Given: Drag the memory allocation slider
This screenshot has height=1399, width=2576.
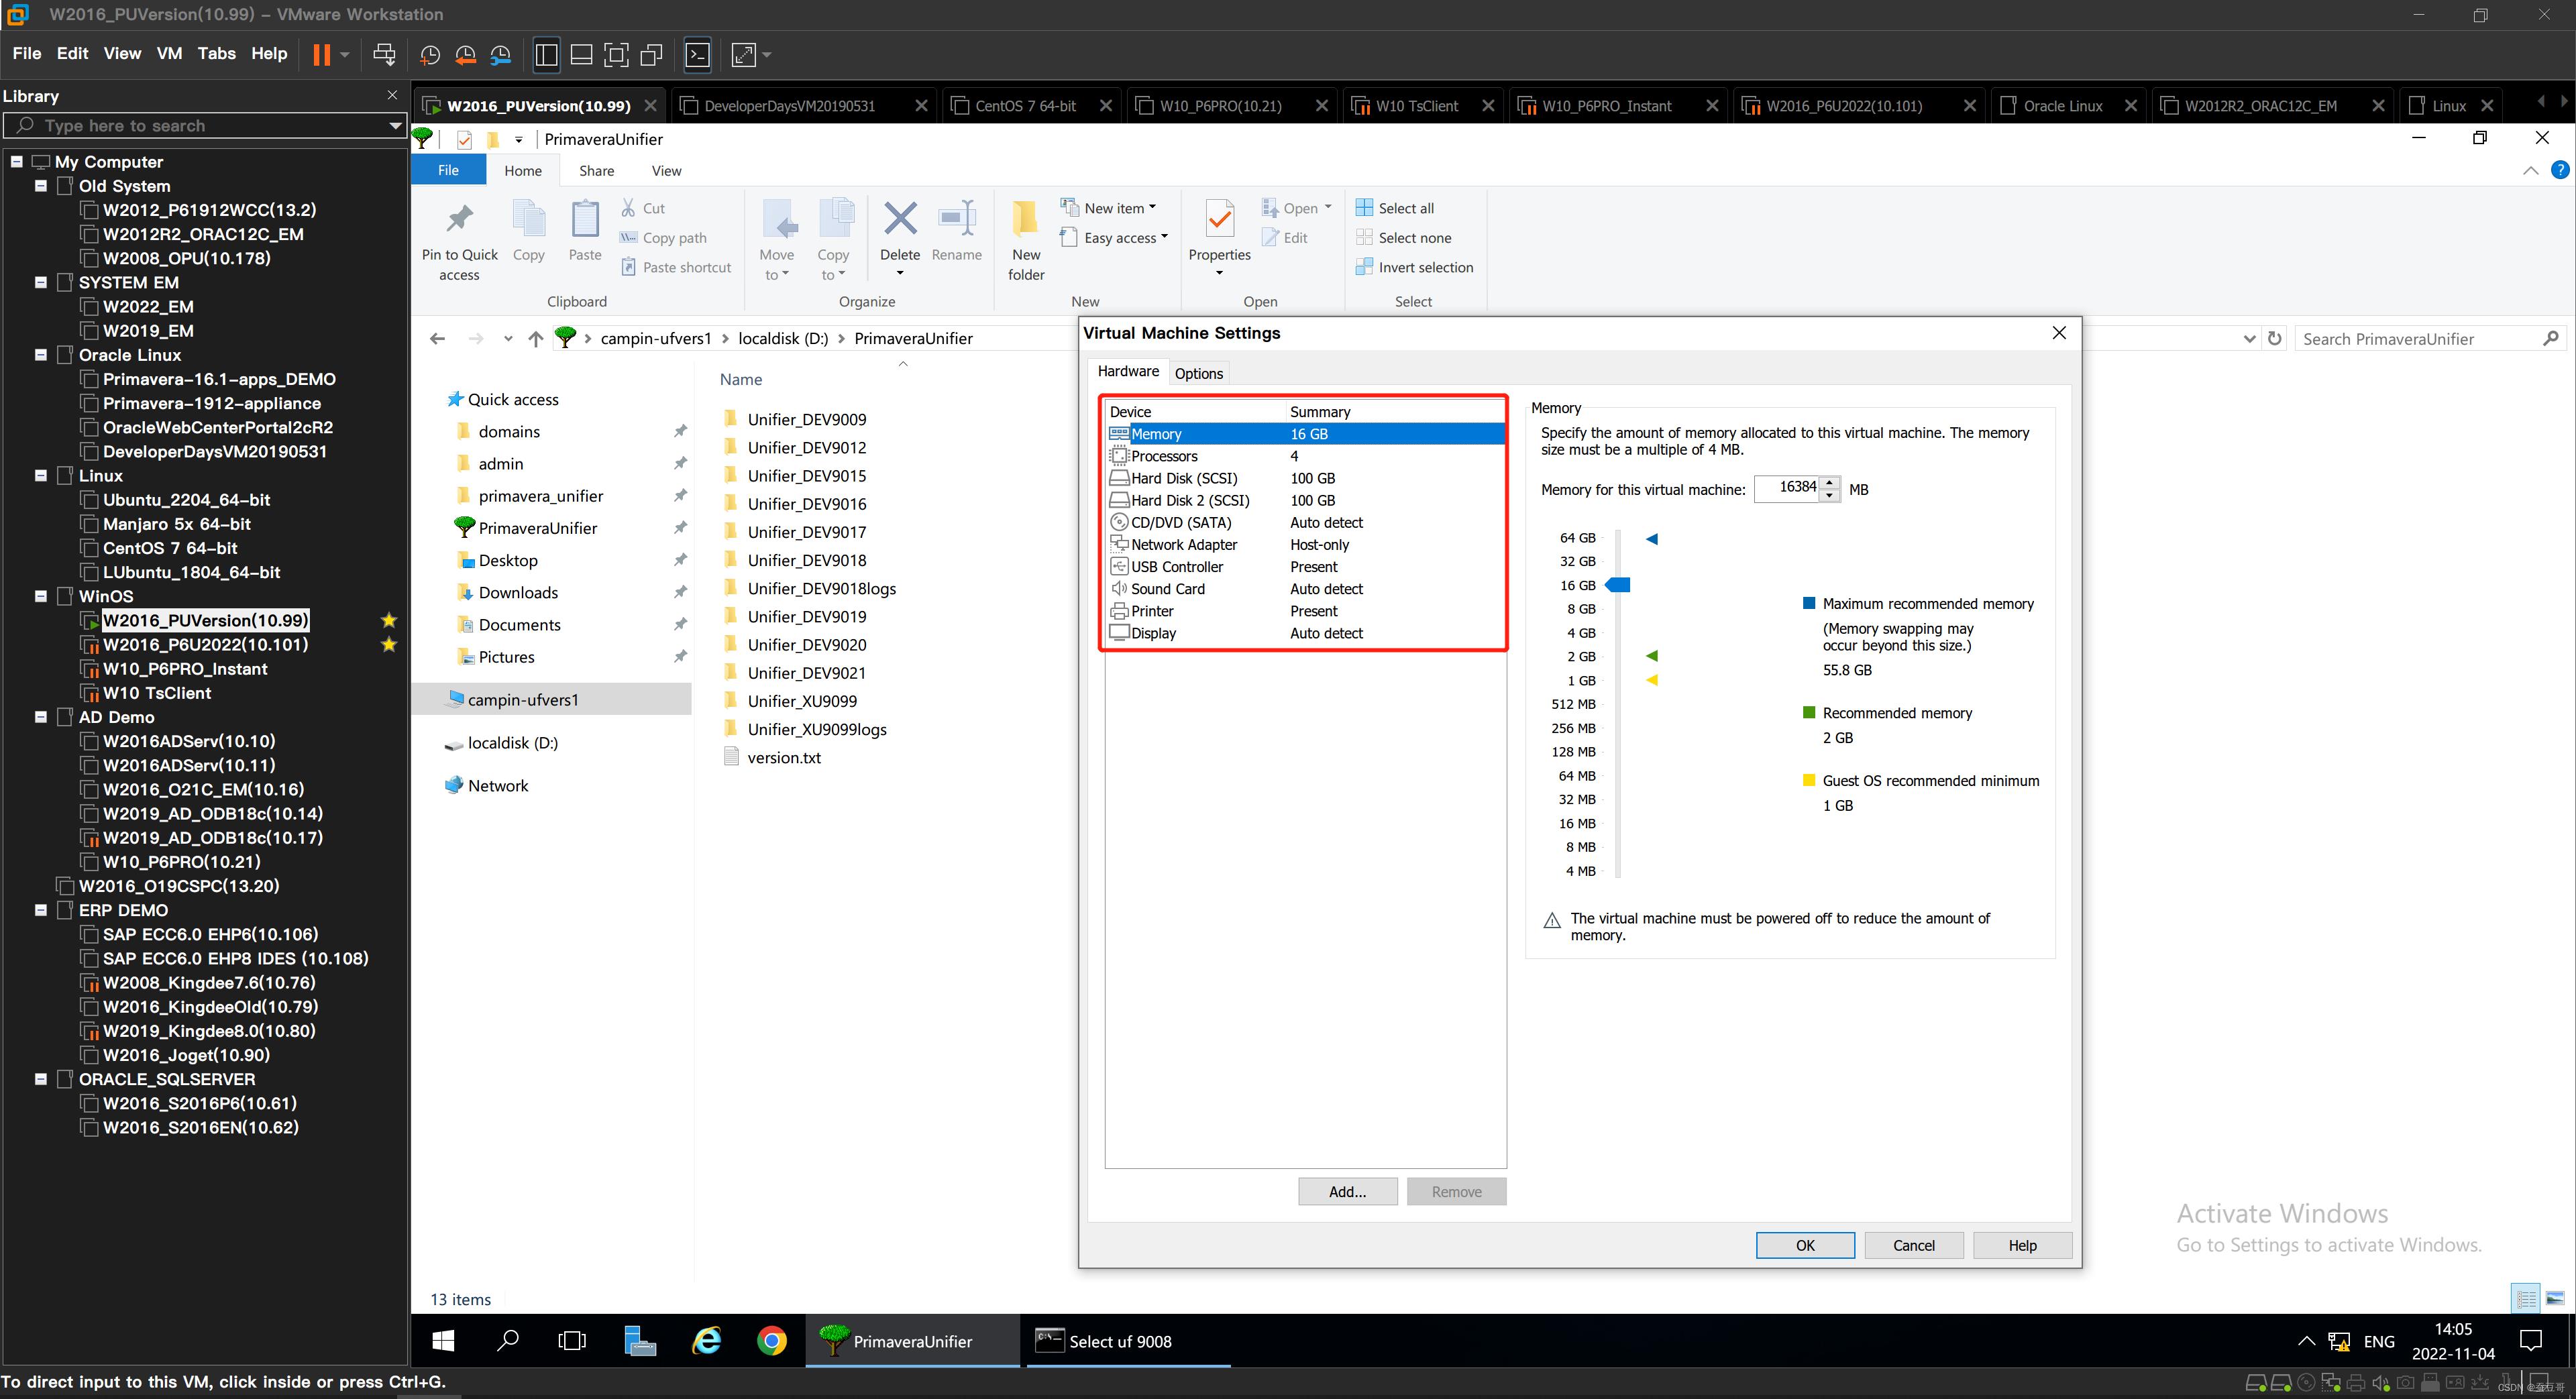Looking at the screenshot, I should coord(1619,584).
